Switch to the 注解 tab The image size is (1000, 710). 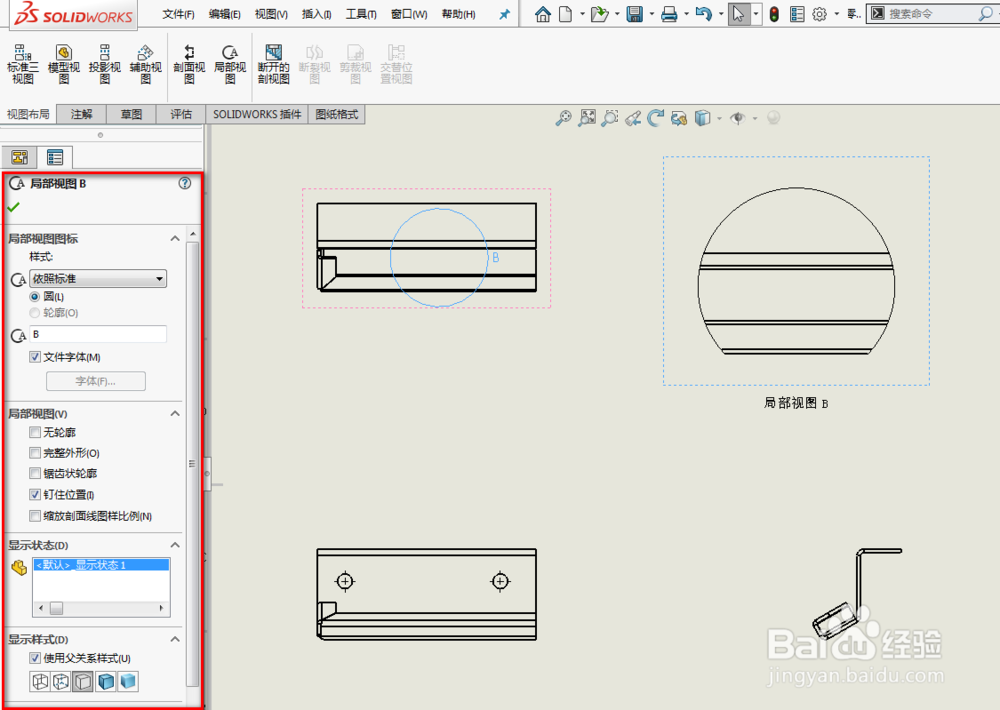click(x=81, y=113)
